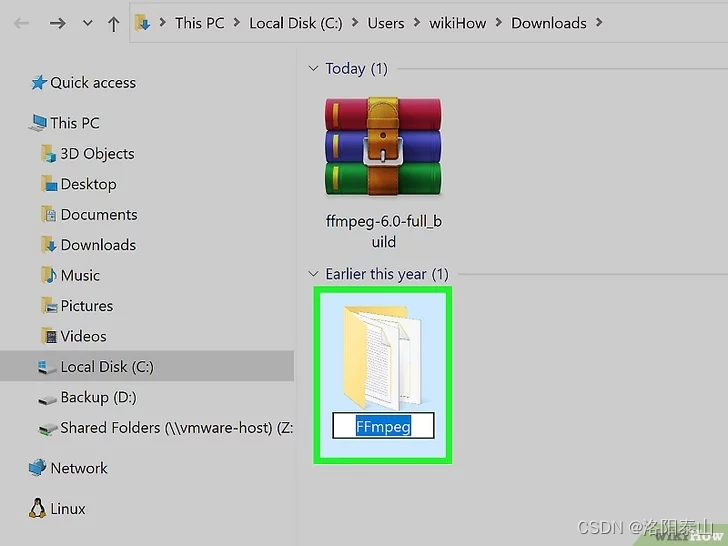Expand the chevron after wikiHow breadcrumb
728x546 pixels.
click(x=498, y=22)
